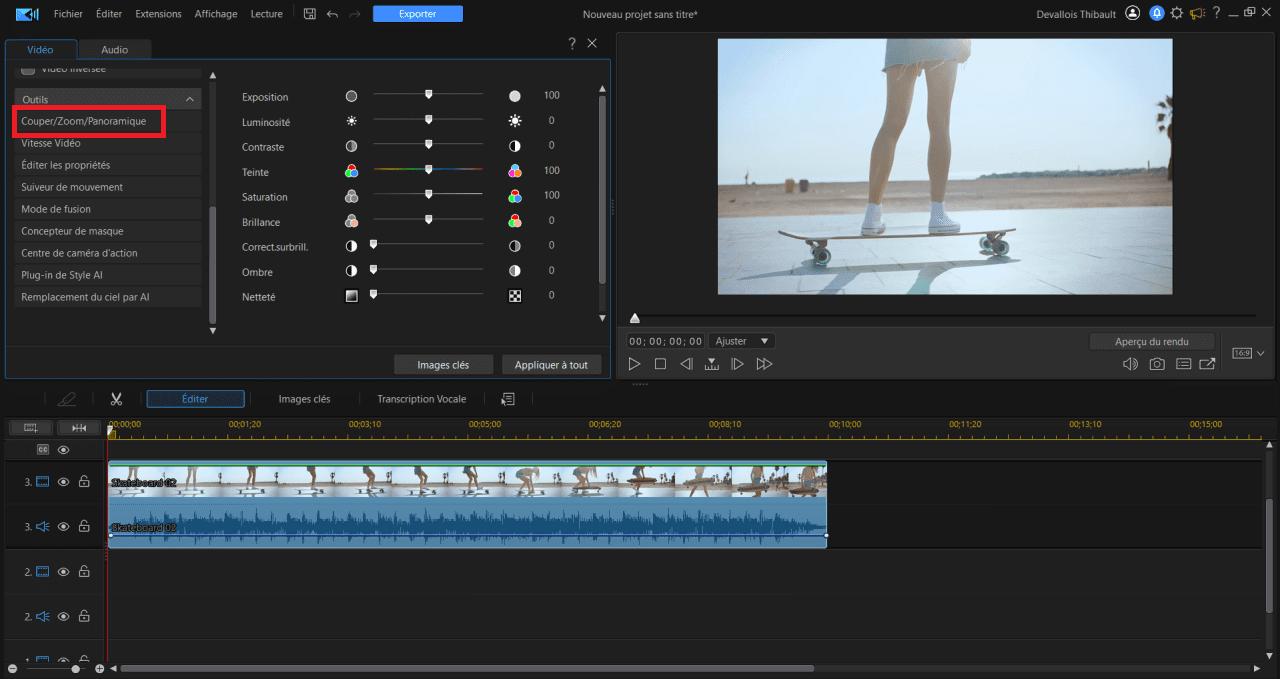The image size is (1280, 679).
Task: Click Appliquer à tout
Action: [x=551, y=365]
